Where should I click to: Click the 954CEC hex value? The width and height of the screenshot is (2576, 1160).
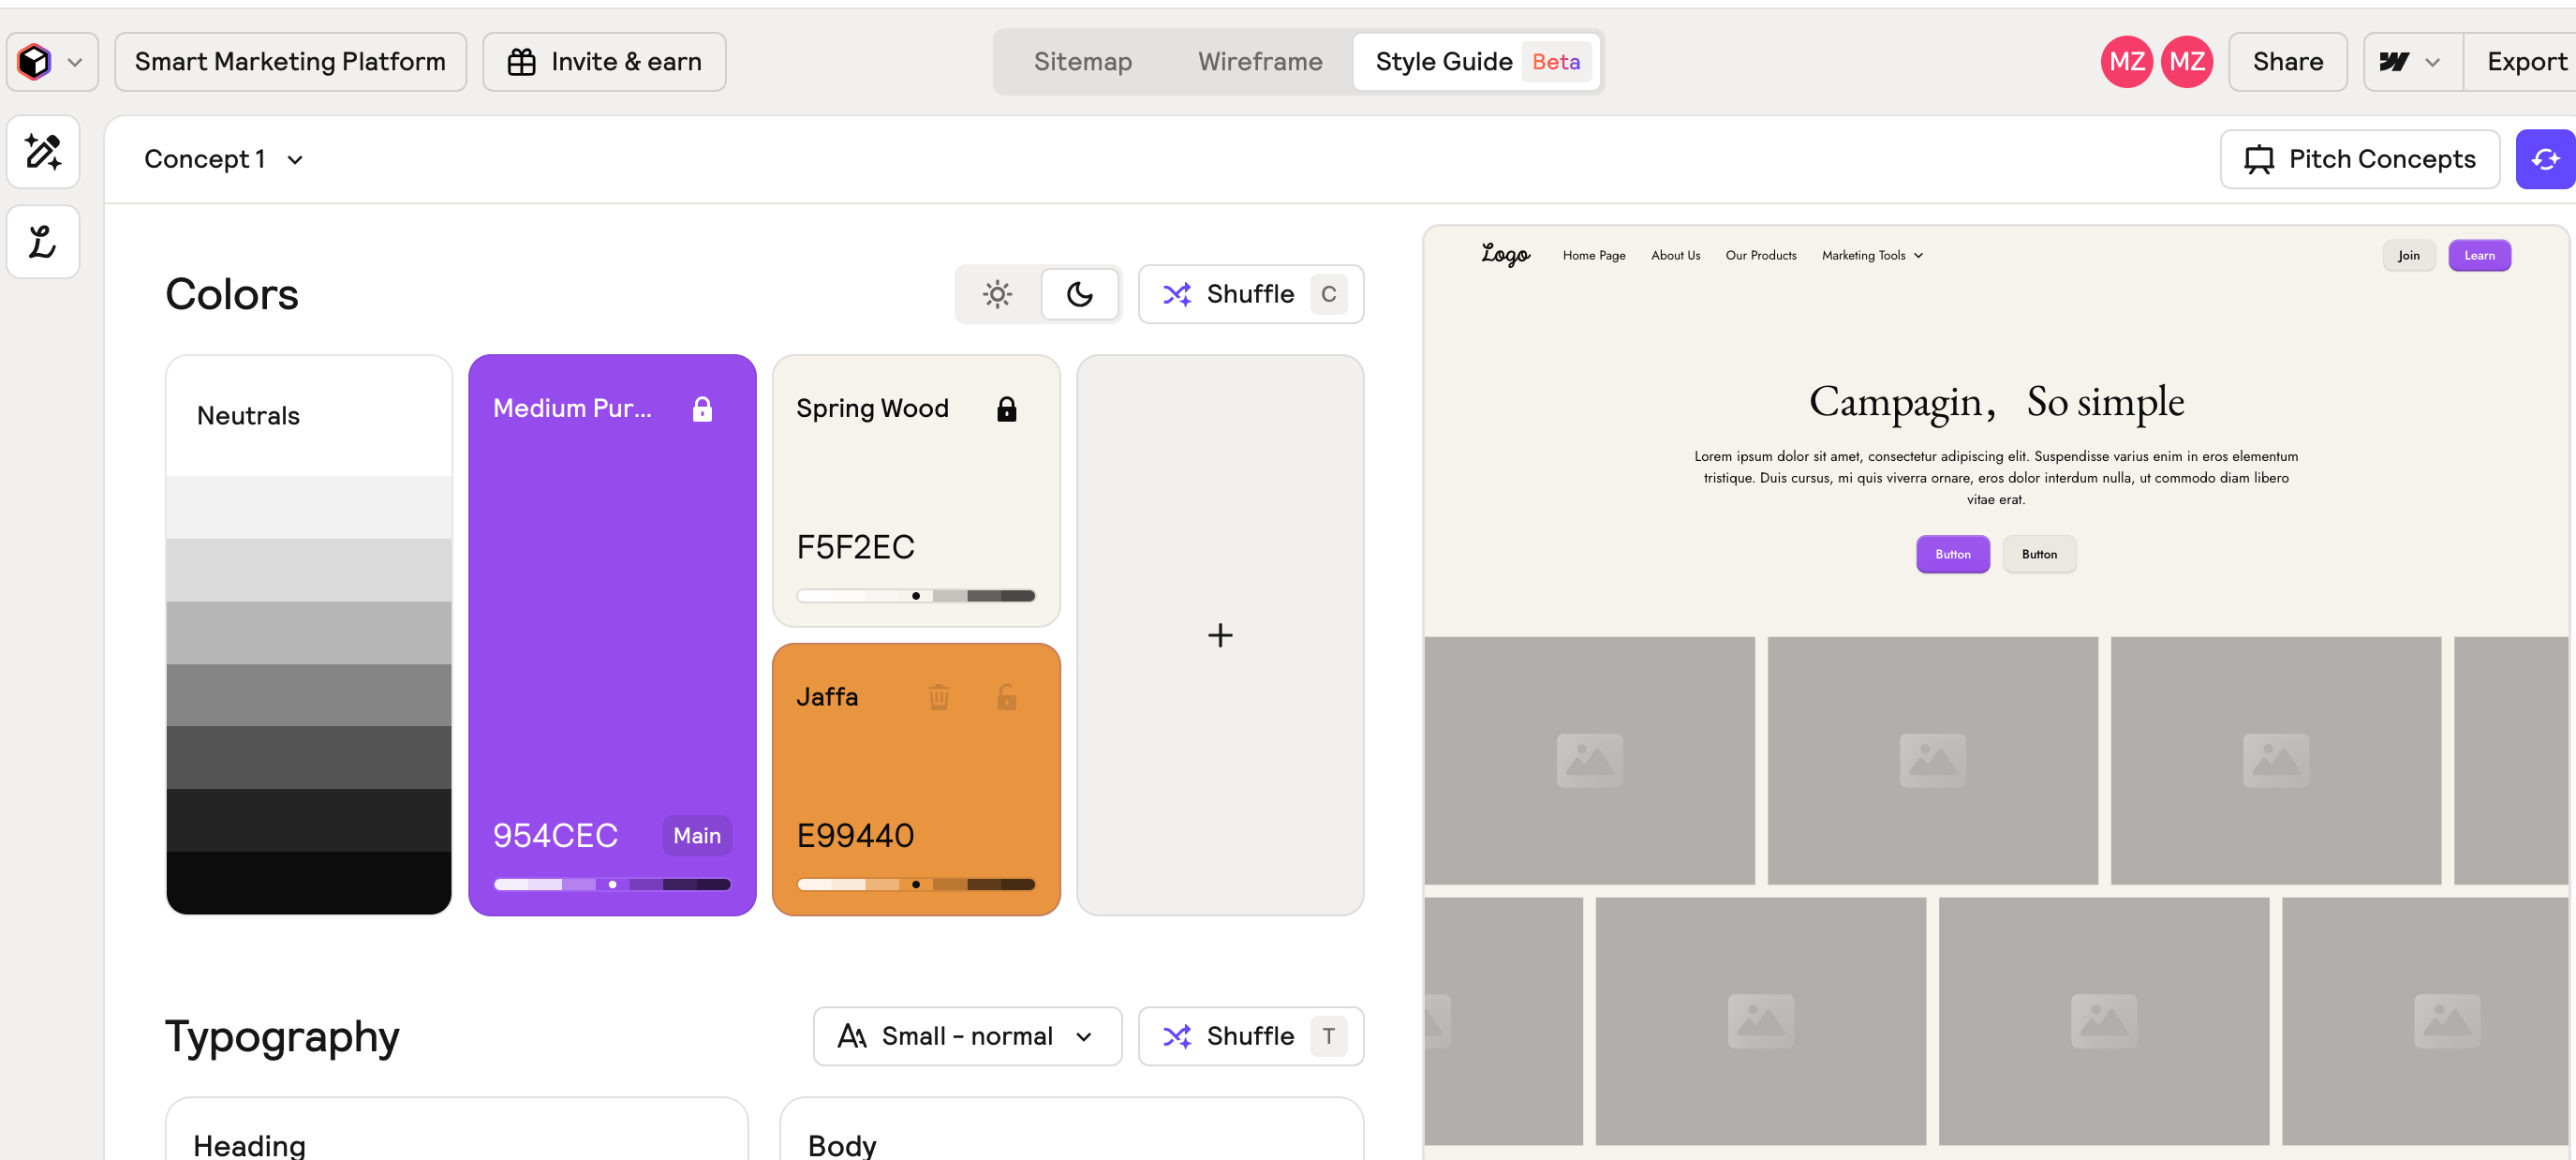pyautogui.click(x=555, y=835)
